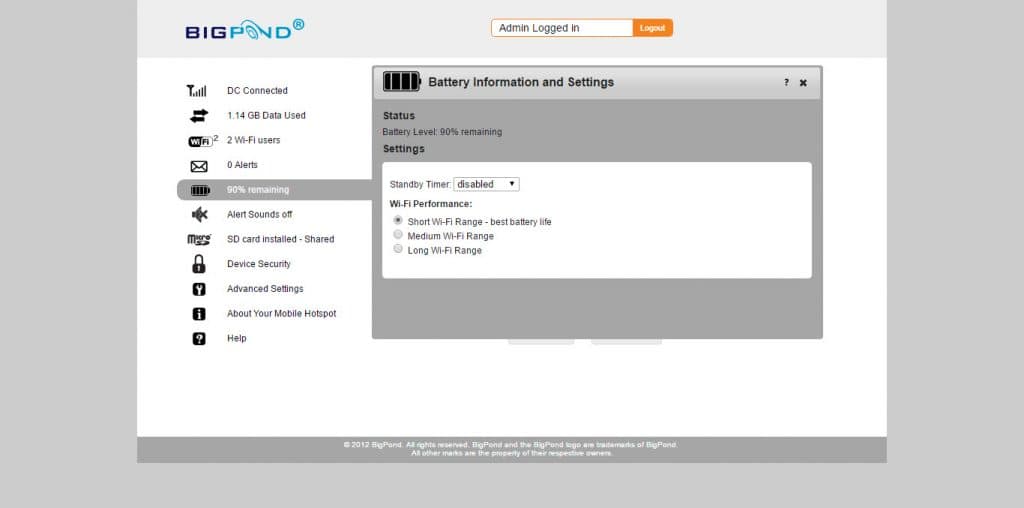The image size is (1024, 508).
Task: Click the Admin Logged in field
Action: click(x=562, y=28)
